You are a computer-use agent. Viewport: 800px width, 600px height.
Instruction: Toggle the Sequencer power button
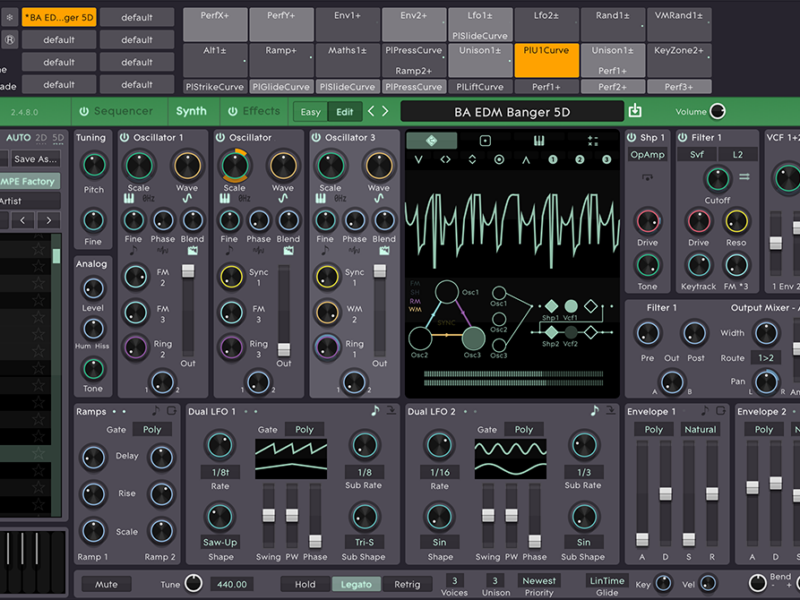(x=84, y=111)
